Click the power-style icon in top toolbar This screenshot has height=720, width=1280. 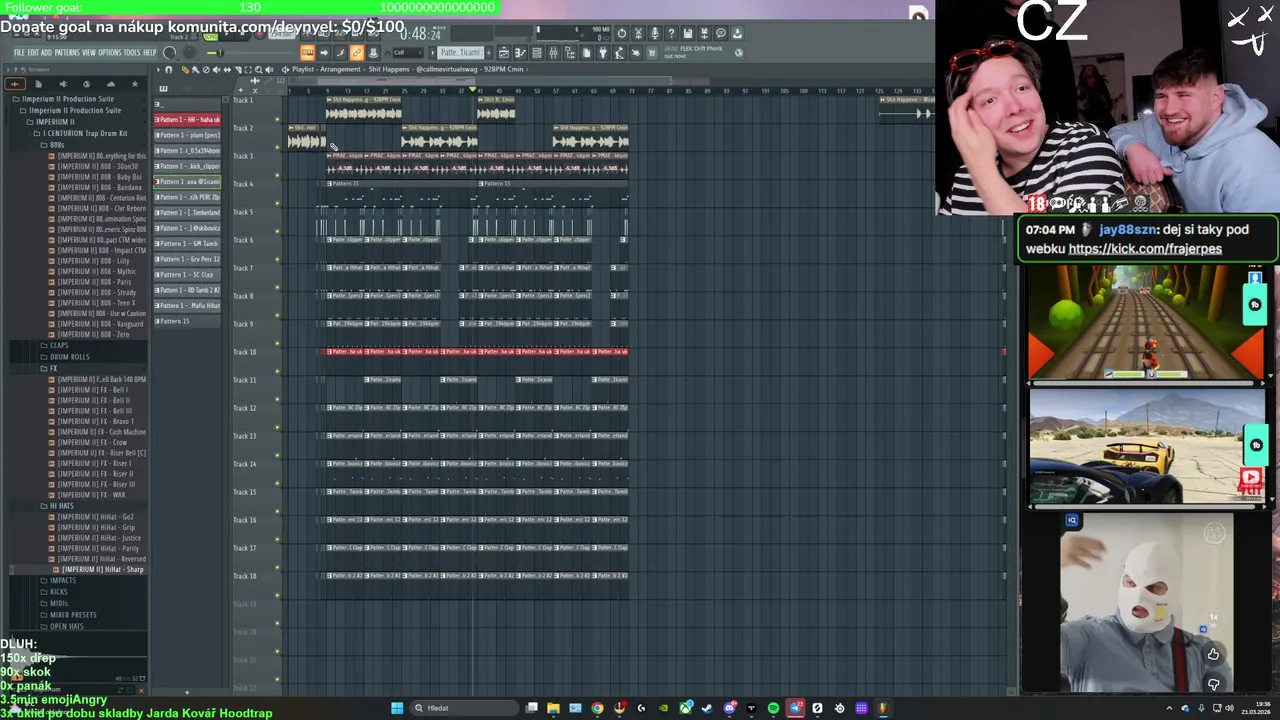tap(621, 33)
